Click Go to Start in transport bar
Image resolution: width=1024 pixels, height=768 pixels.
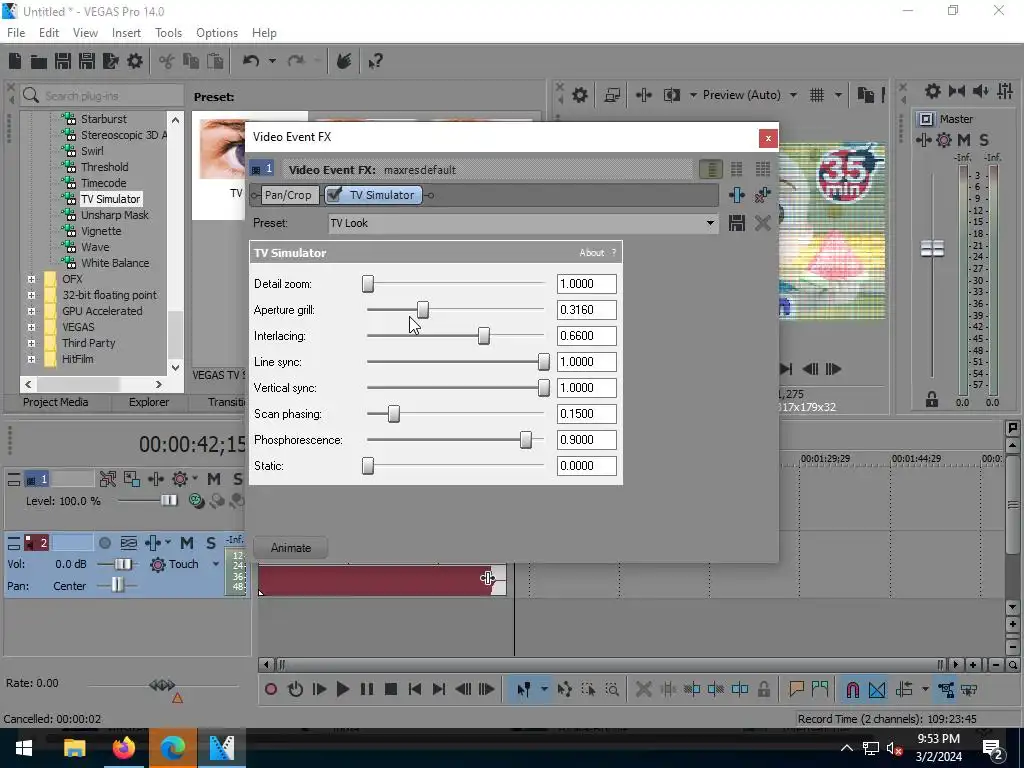(414, 689)
